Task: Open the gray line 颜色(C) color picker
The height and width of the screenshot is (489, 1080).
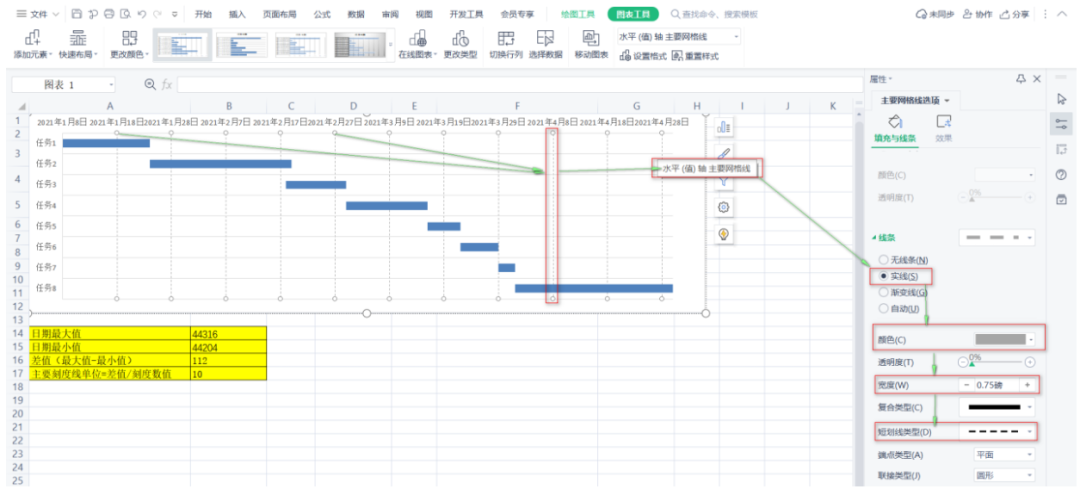Action: [1005, 339]
